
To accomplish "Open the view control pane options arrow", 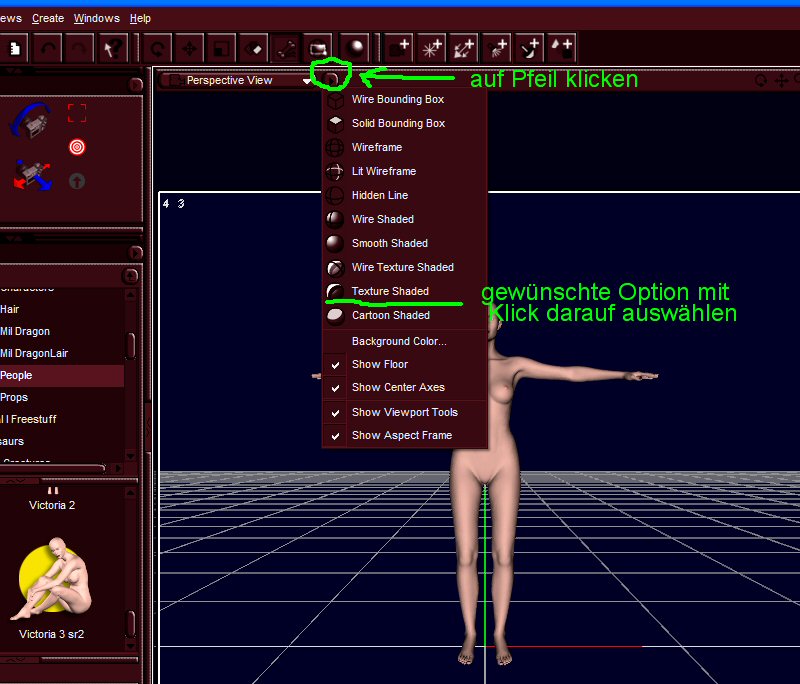I will click(135, 84).
